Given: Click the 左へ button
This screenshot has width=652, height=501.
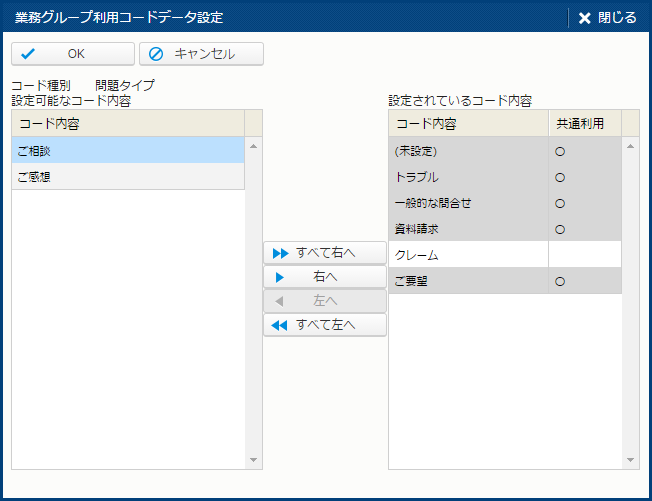Looking at the screenshot, I should pyautogui.click(x=325, y=301).
